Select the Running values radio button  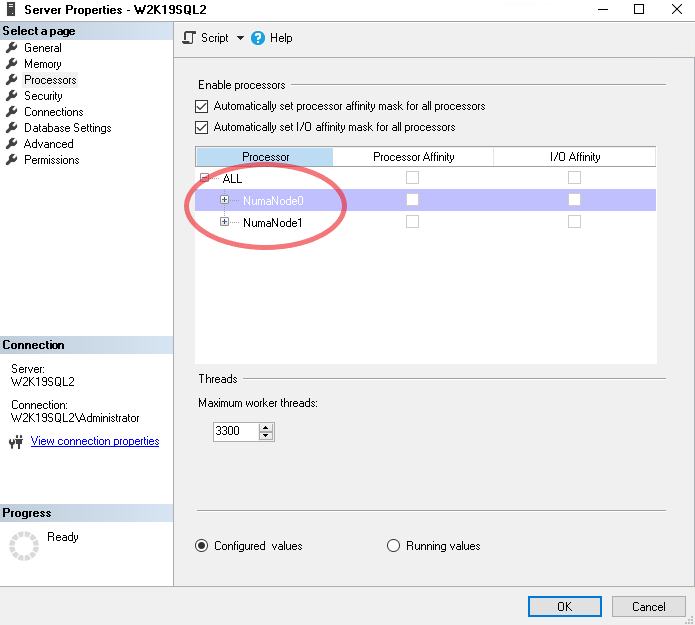tap(393, 545)
